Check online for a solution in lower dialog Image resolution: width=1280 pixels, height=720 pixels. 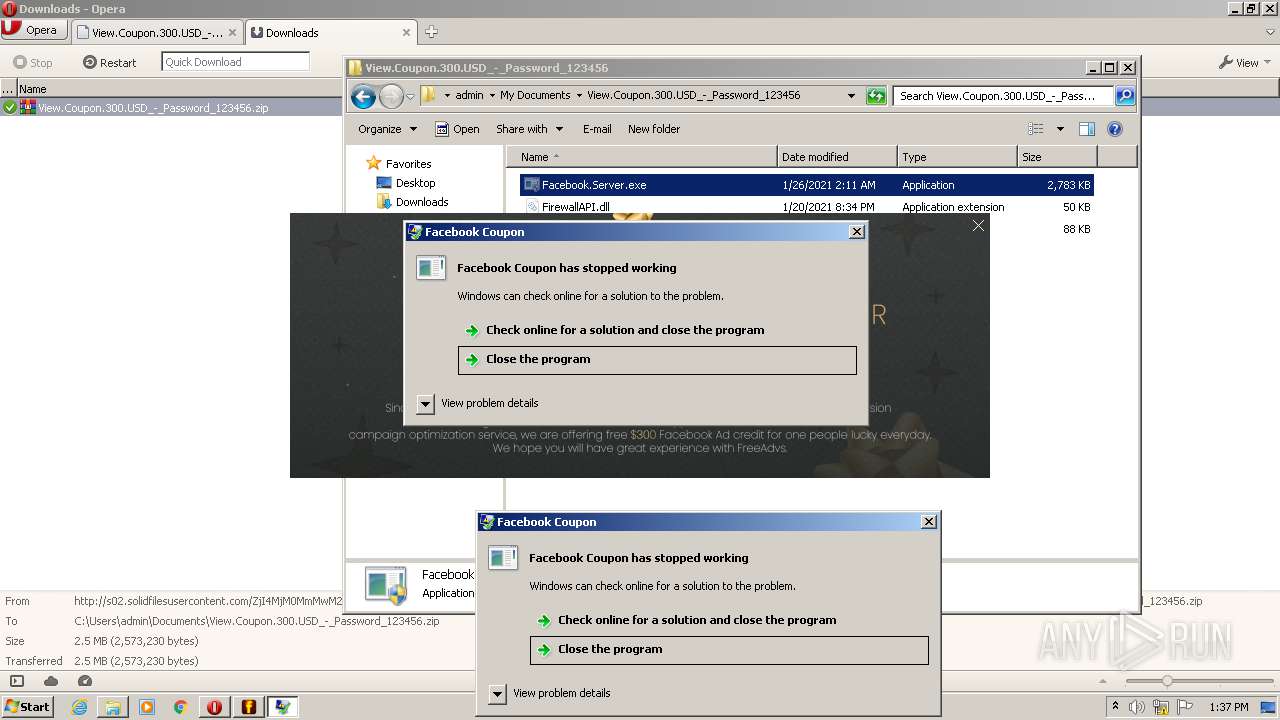[x=729, y=620]
